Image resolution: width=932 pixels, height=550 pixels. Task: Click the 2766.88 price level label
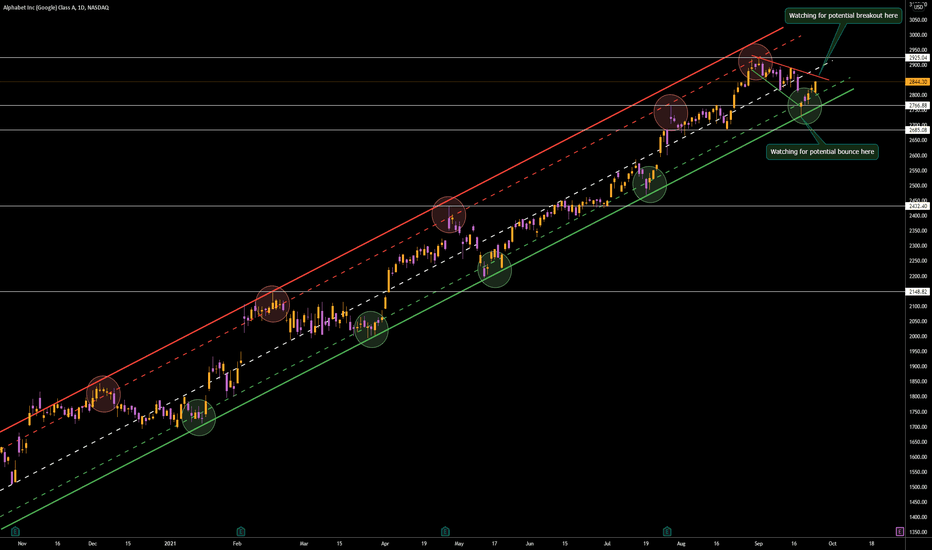(918, 105)
